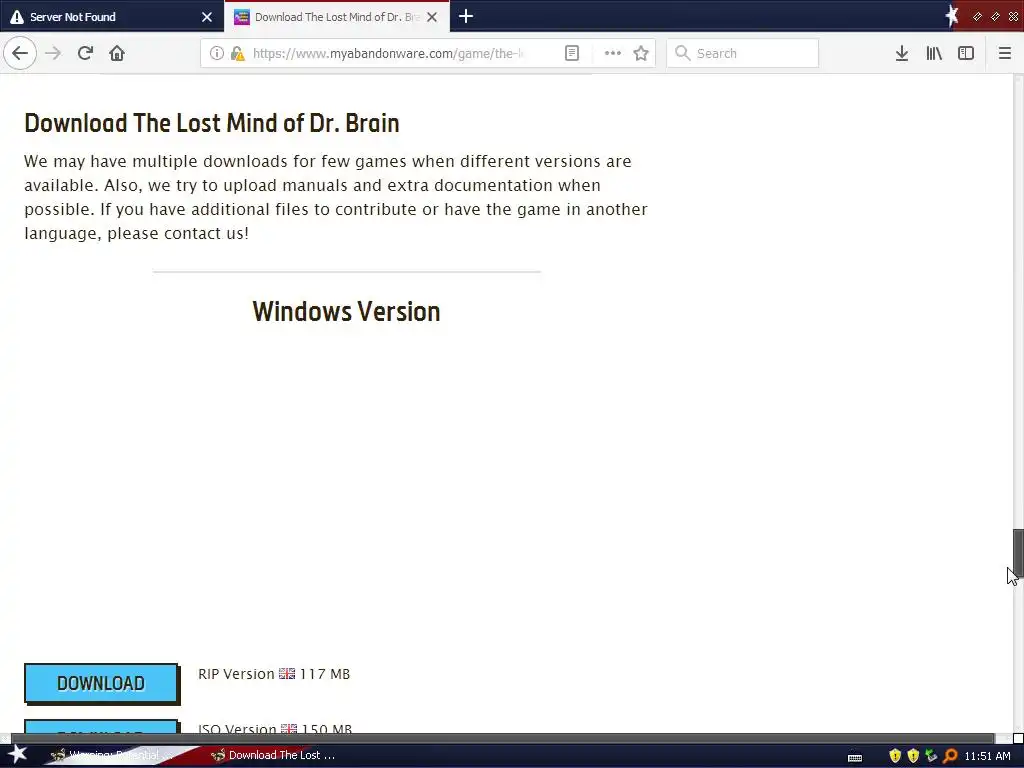Screen dimensions: 1024x768
Task: Open the orange magnifier tray icon
Action: 950,756
